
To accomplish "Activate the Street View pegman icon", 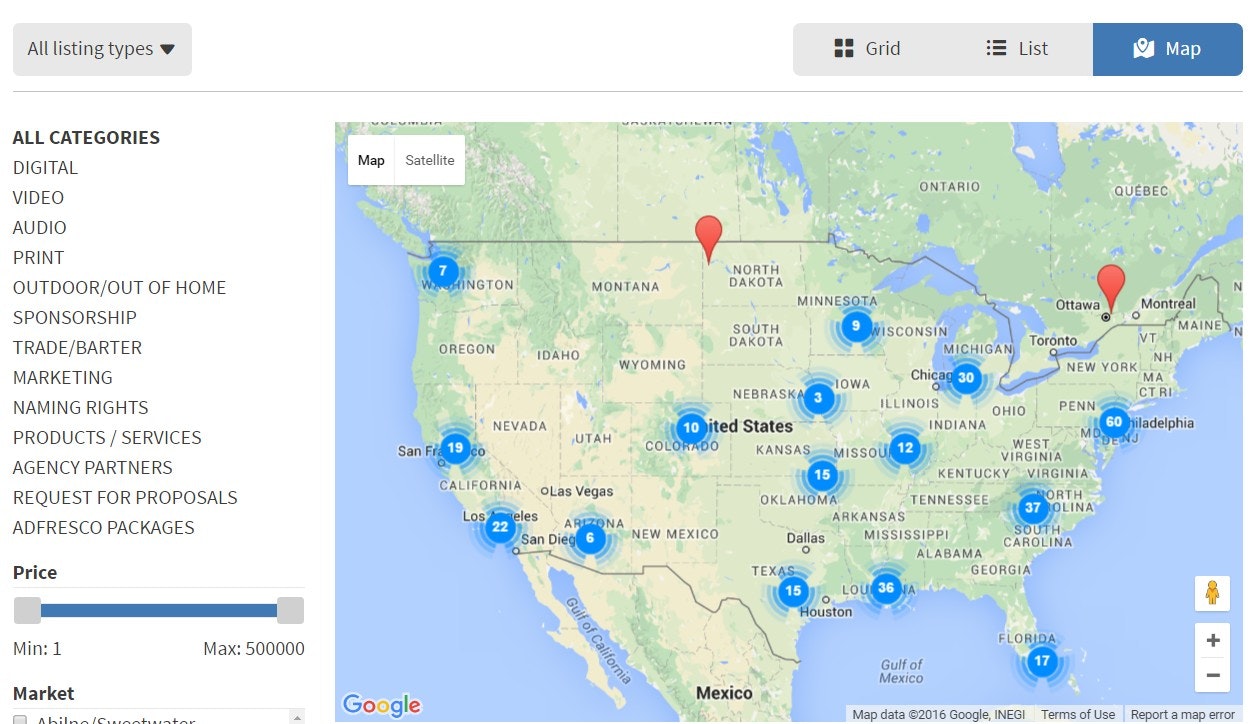I will pos(1212,593).
